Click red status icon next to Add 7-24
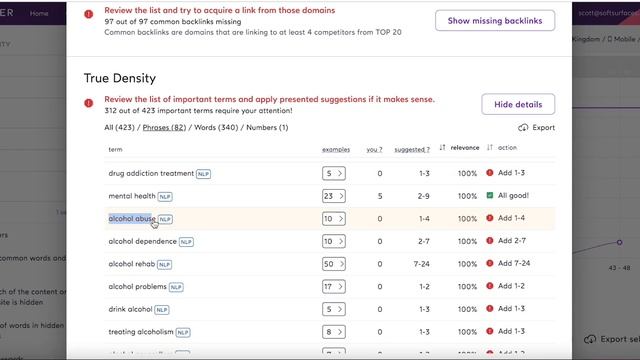 click(x=490, y=263)
